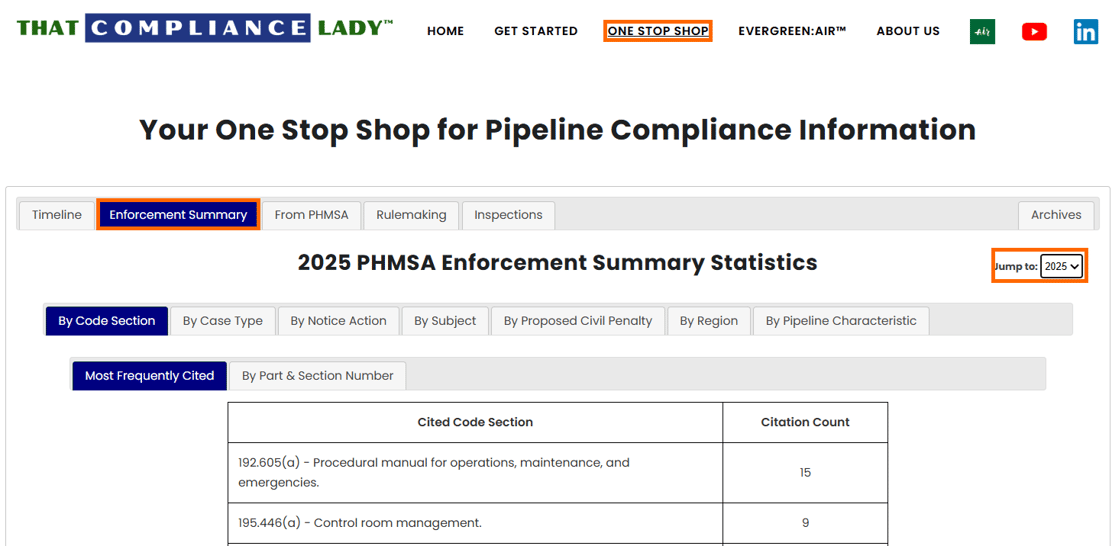Open the YouTube channel icon
1112x546 pixels.
click(1034, 32)
